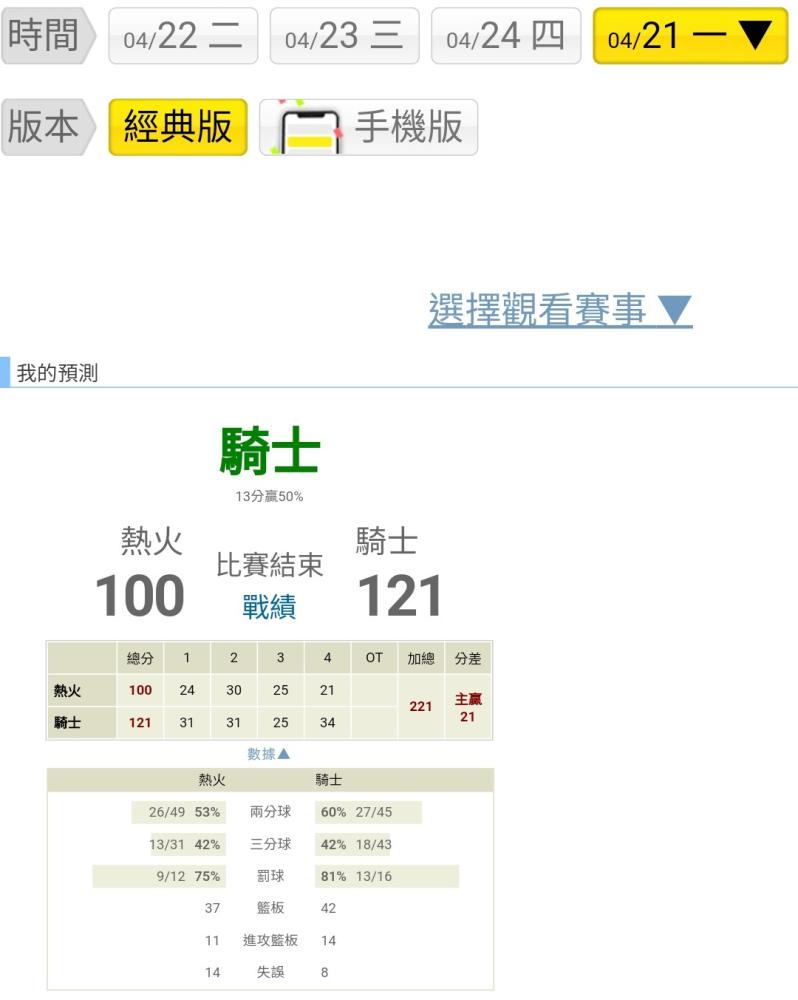Open the 04/21 date dropdown
Viewport: 798px width, 1000px height.
tap(690, 36)
